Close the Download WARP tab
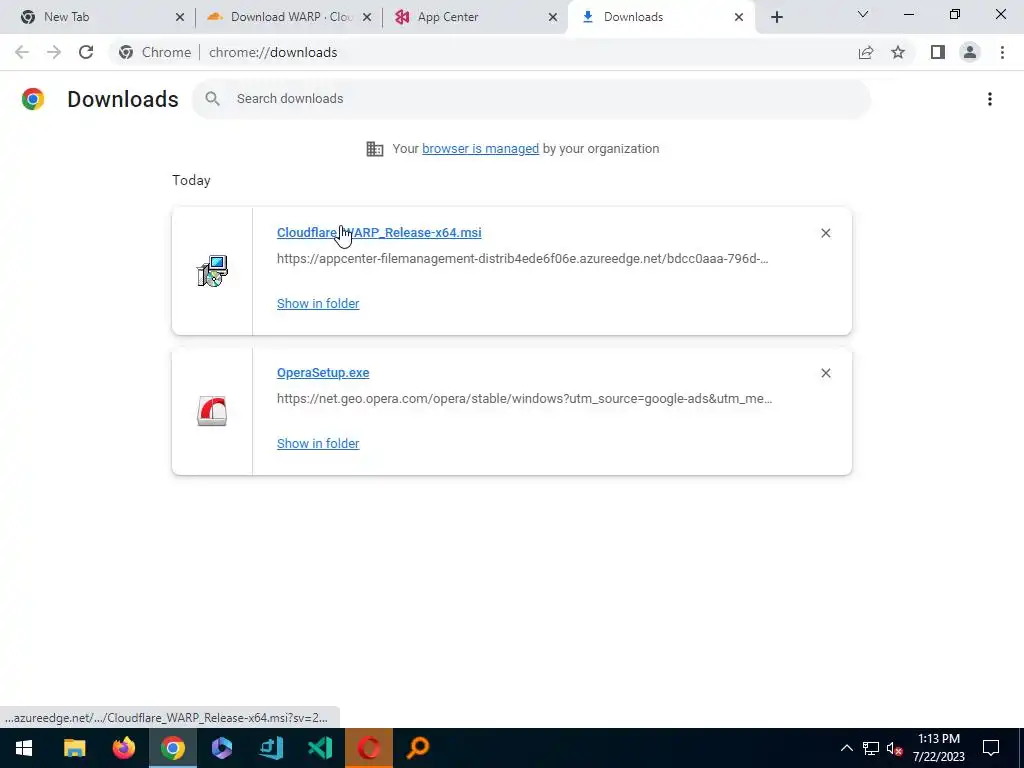This screenshot has width=1024, height=768. 367,17
